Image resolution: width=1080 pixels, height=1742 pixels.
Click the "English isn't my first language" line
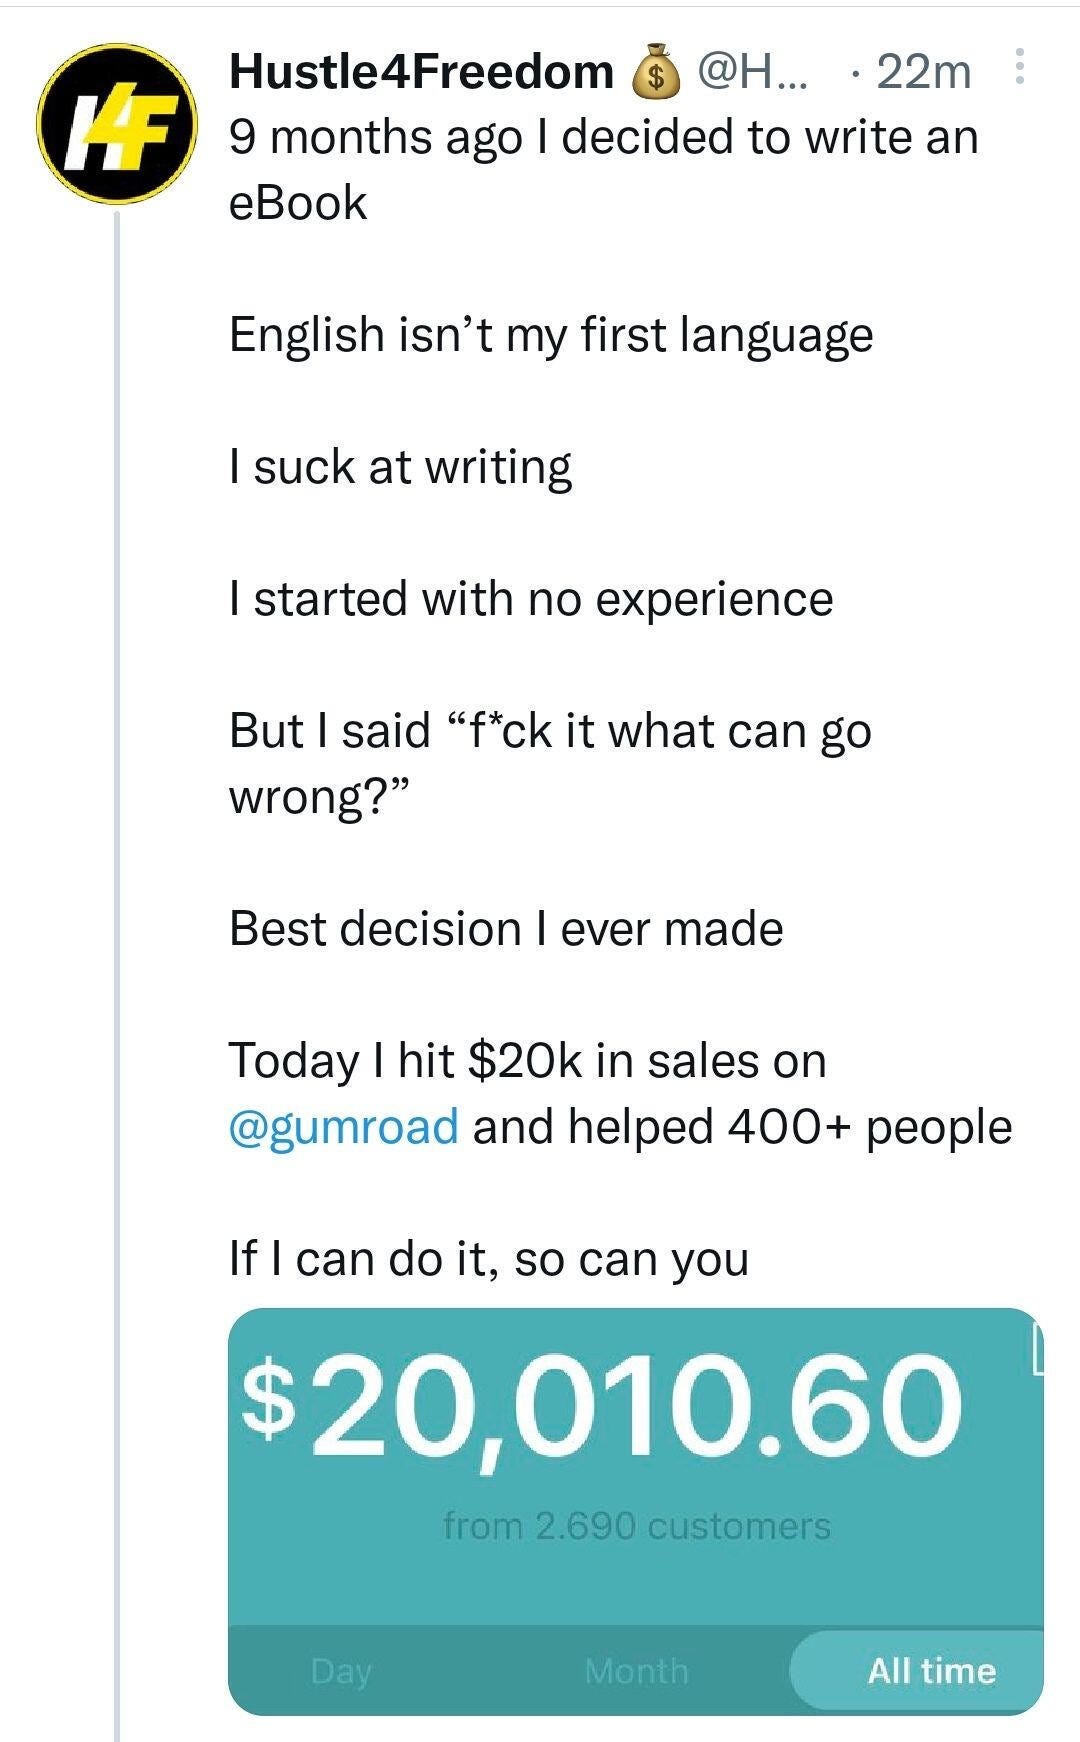click(550, 335)
